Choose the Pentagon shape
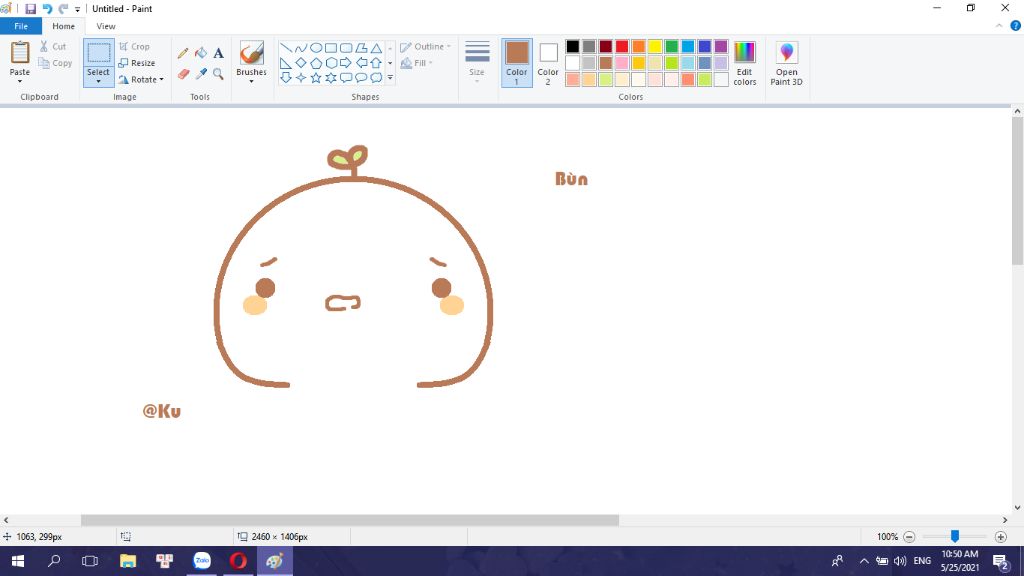This screenshot has height=576, width=1024. pyautogui.click(x=316, y=63)
